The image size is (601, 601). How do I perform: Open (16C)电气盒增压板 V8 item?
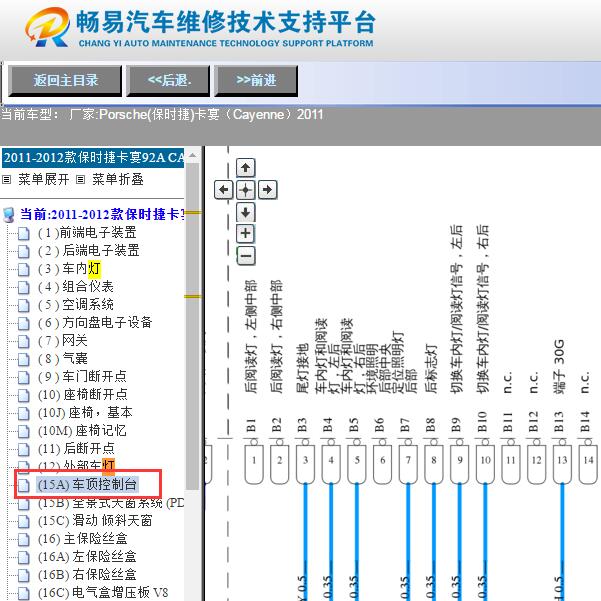pyautogui.click(x=103, y=593)
